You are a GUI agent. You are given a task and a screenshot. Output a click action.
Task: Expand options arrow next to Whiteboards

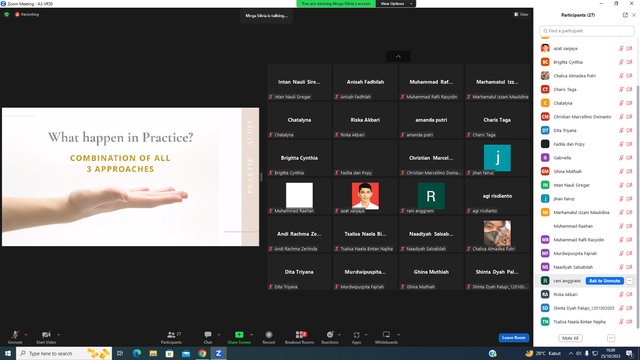(x=398, y=335)
